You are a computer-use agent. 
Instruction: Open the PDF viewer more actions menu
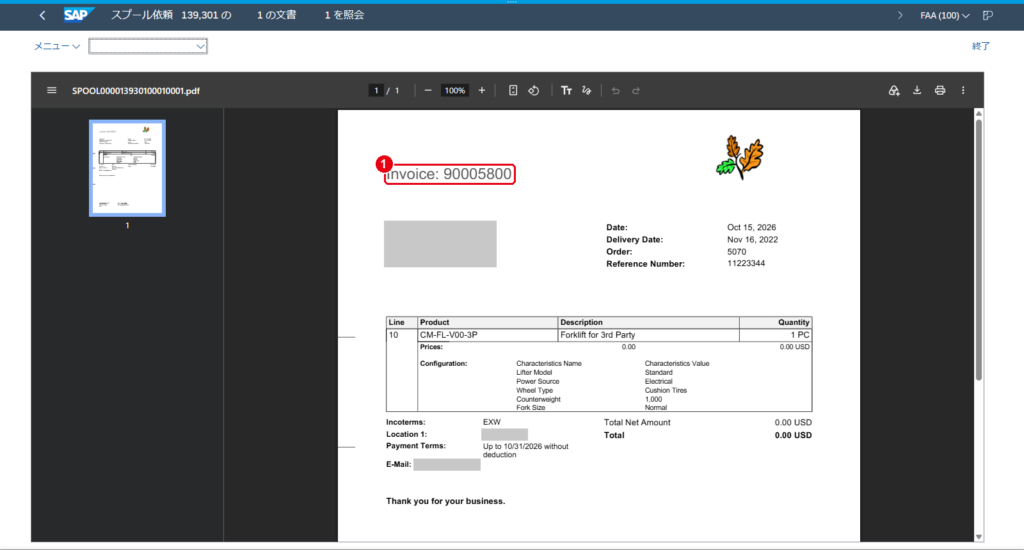tap(963, 90)
